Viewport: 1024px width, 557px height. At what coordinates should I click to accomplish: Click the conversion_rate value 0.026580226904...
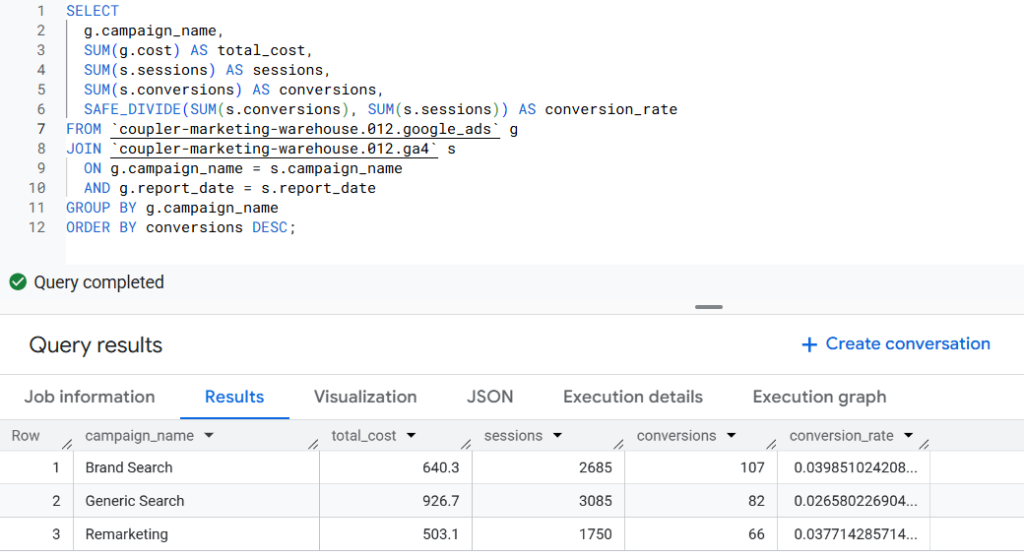856,501
